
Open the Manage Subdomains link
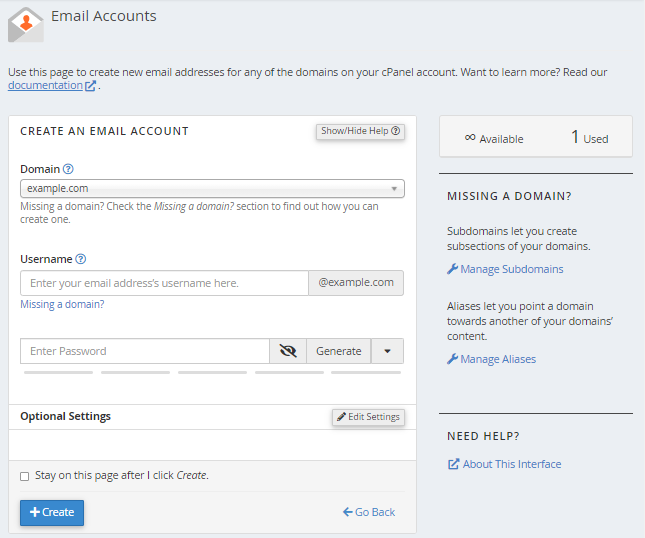[x=512, y=269]
